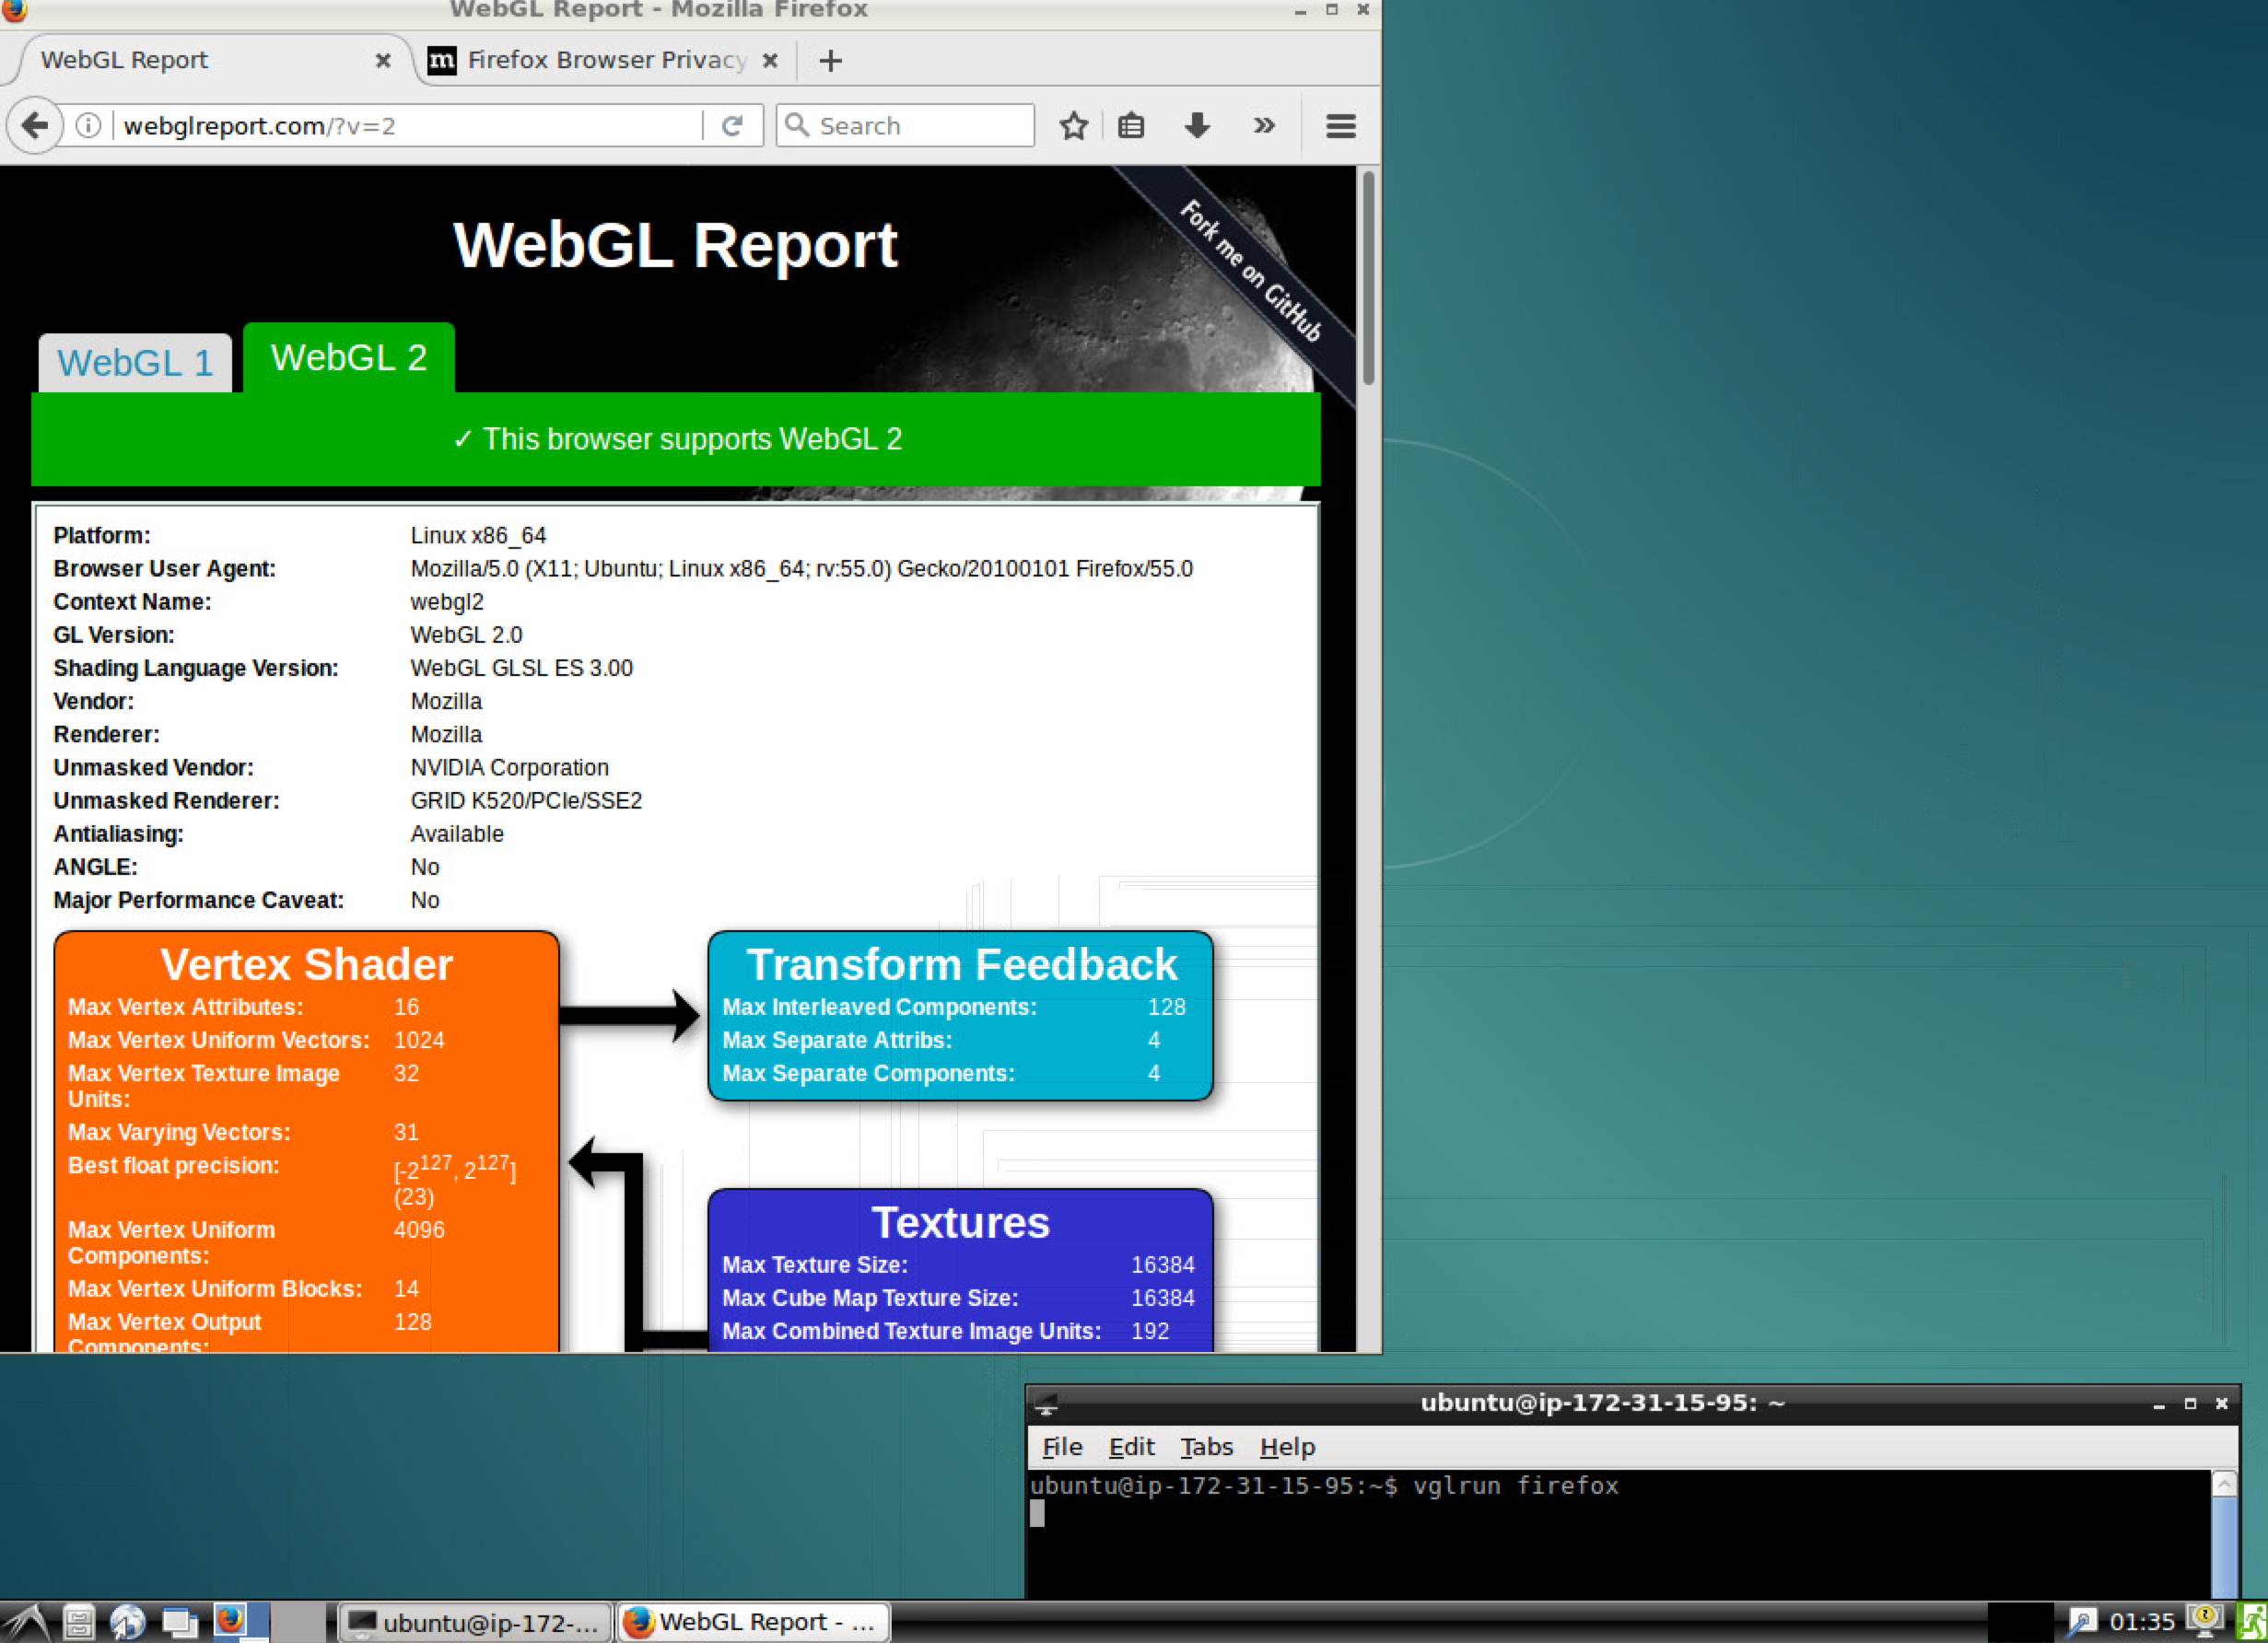Select the WebGL 2 tab

coord(348,358)
